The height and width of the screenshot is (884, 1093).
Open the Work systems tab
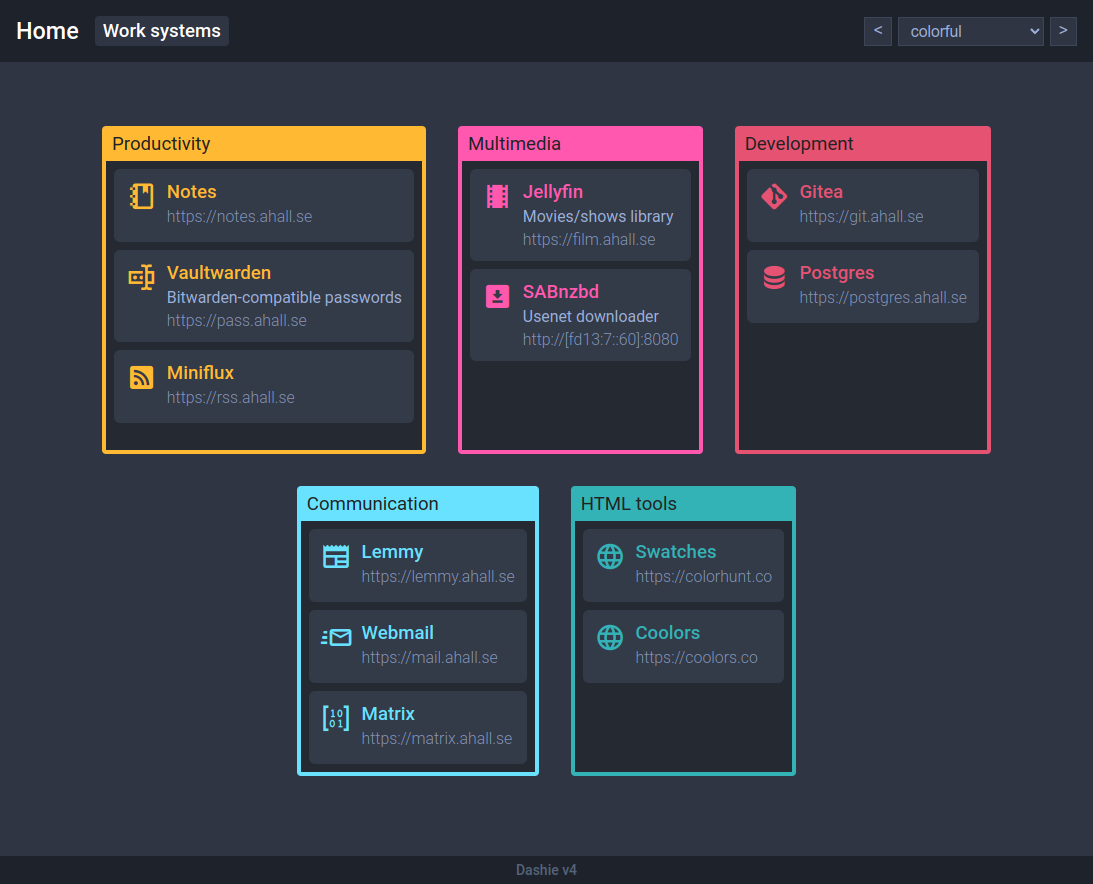click(x=162, y=31)
